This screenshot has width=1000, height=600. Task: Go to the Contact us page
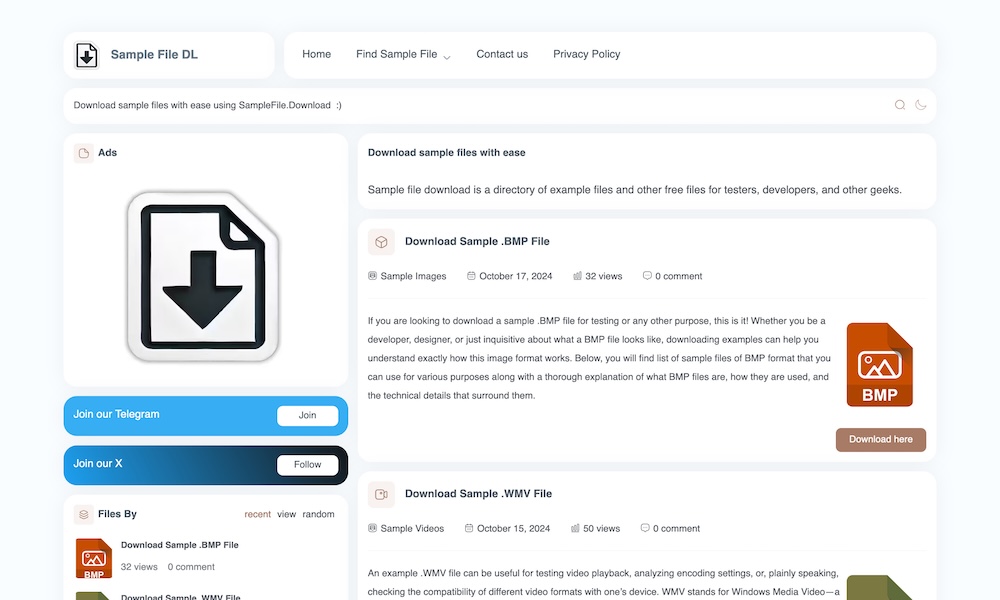click(502, 55)
